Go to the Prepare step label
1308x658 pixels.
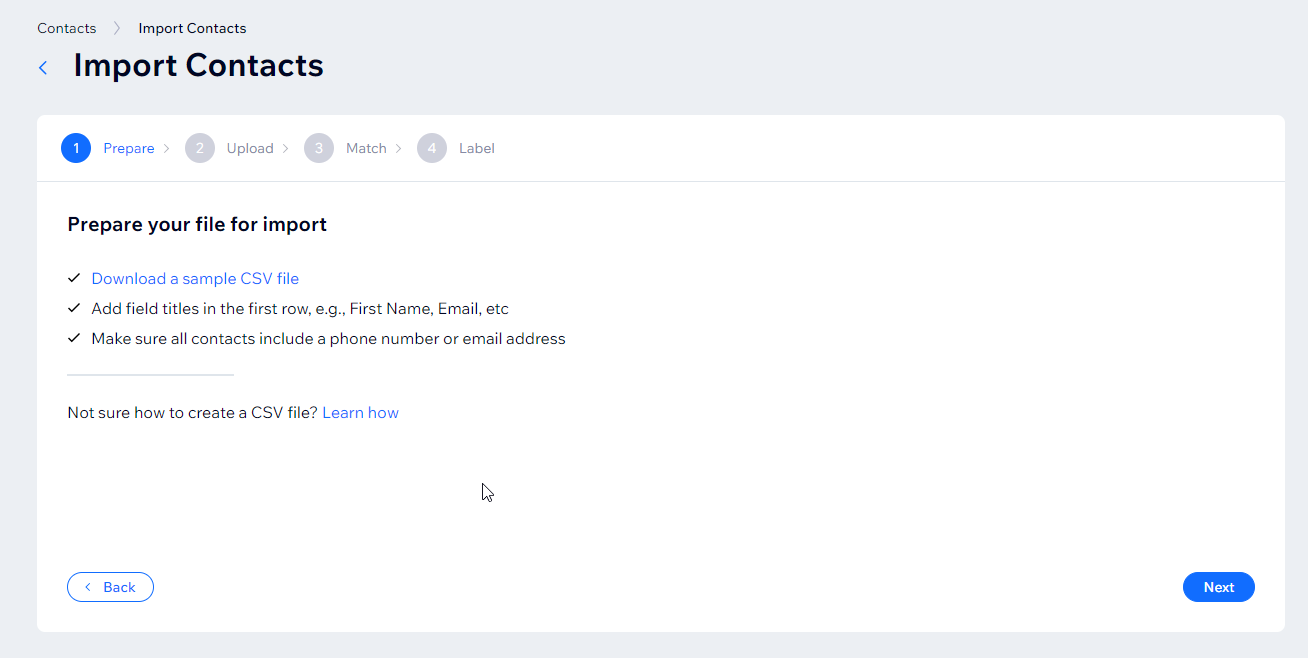pyautogui.click(x=129, y=148)
